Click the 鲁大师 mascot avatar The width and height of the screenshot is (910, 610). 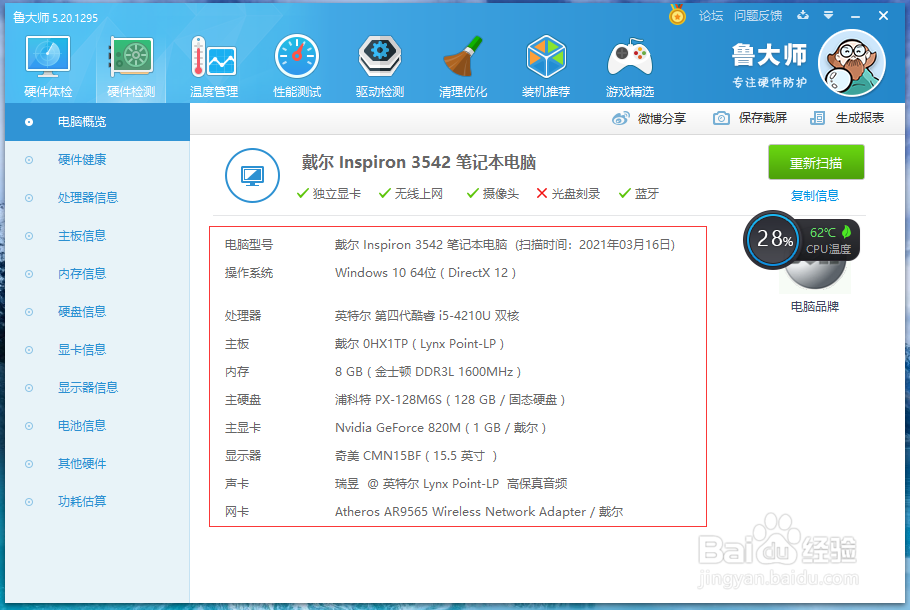(x=851, y=63)
